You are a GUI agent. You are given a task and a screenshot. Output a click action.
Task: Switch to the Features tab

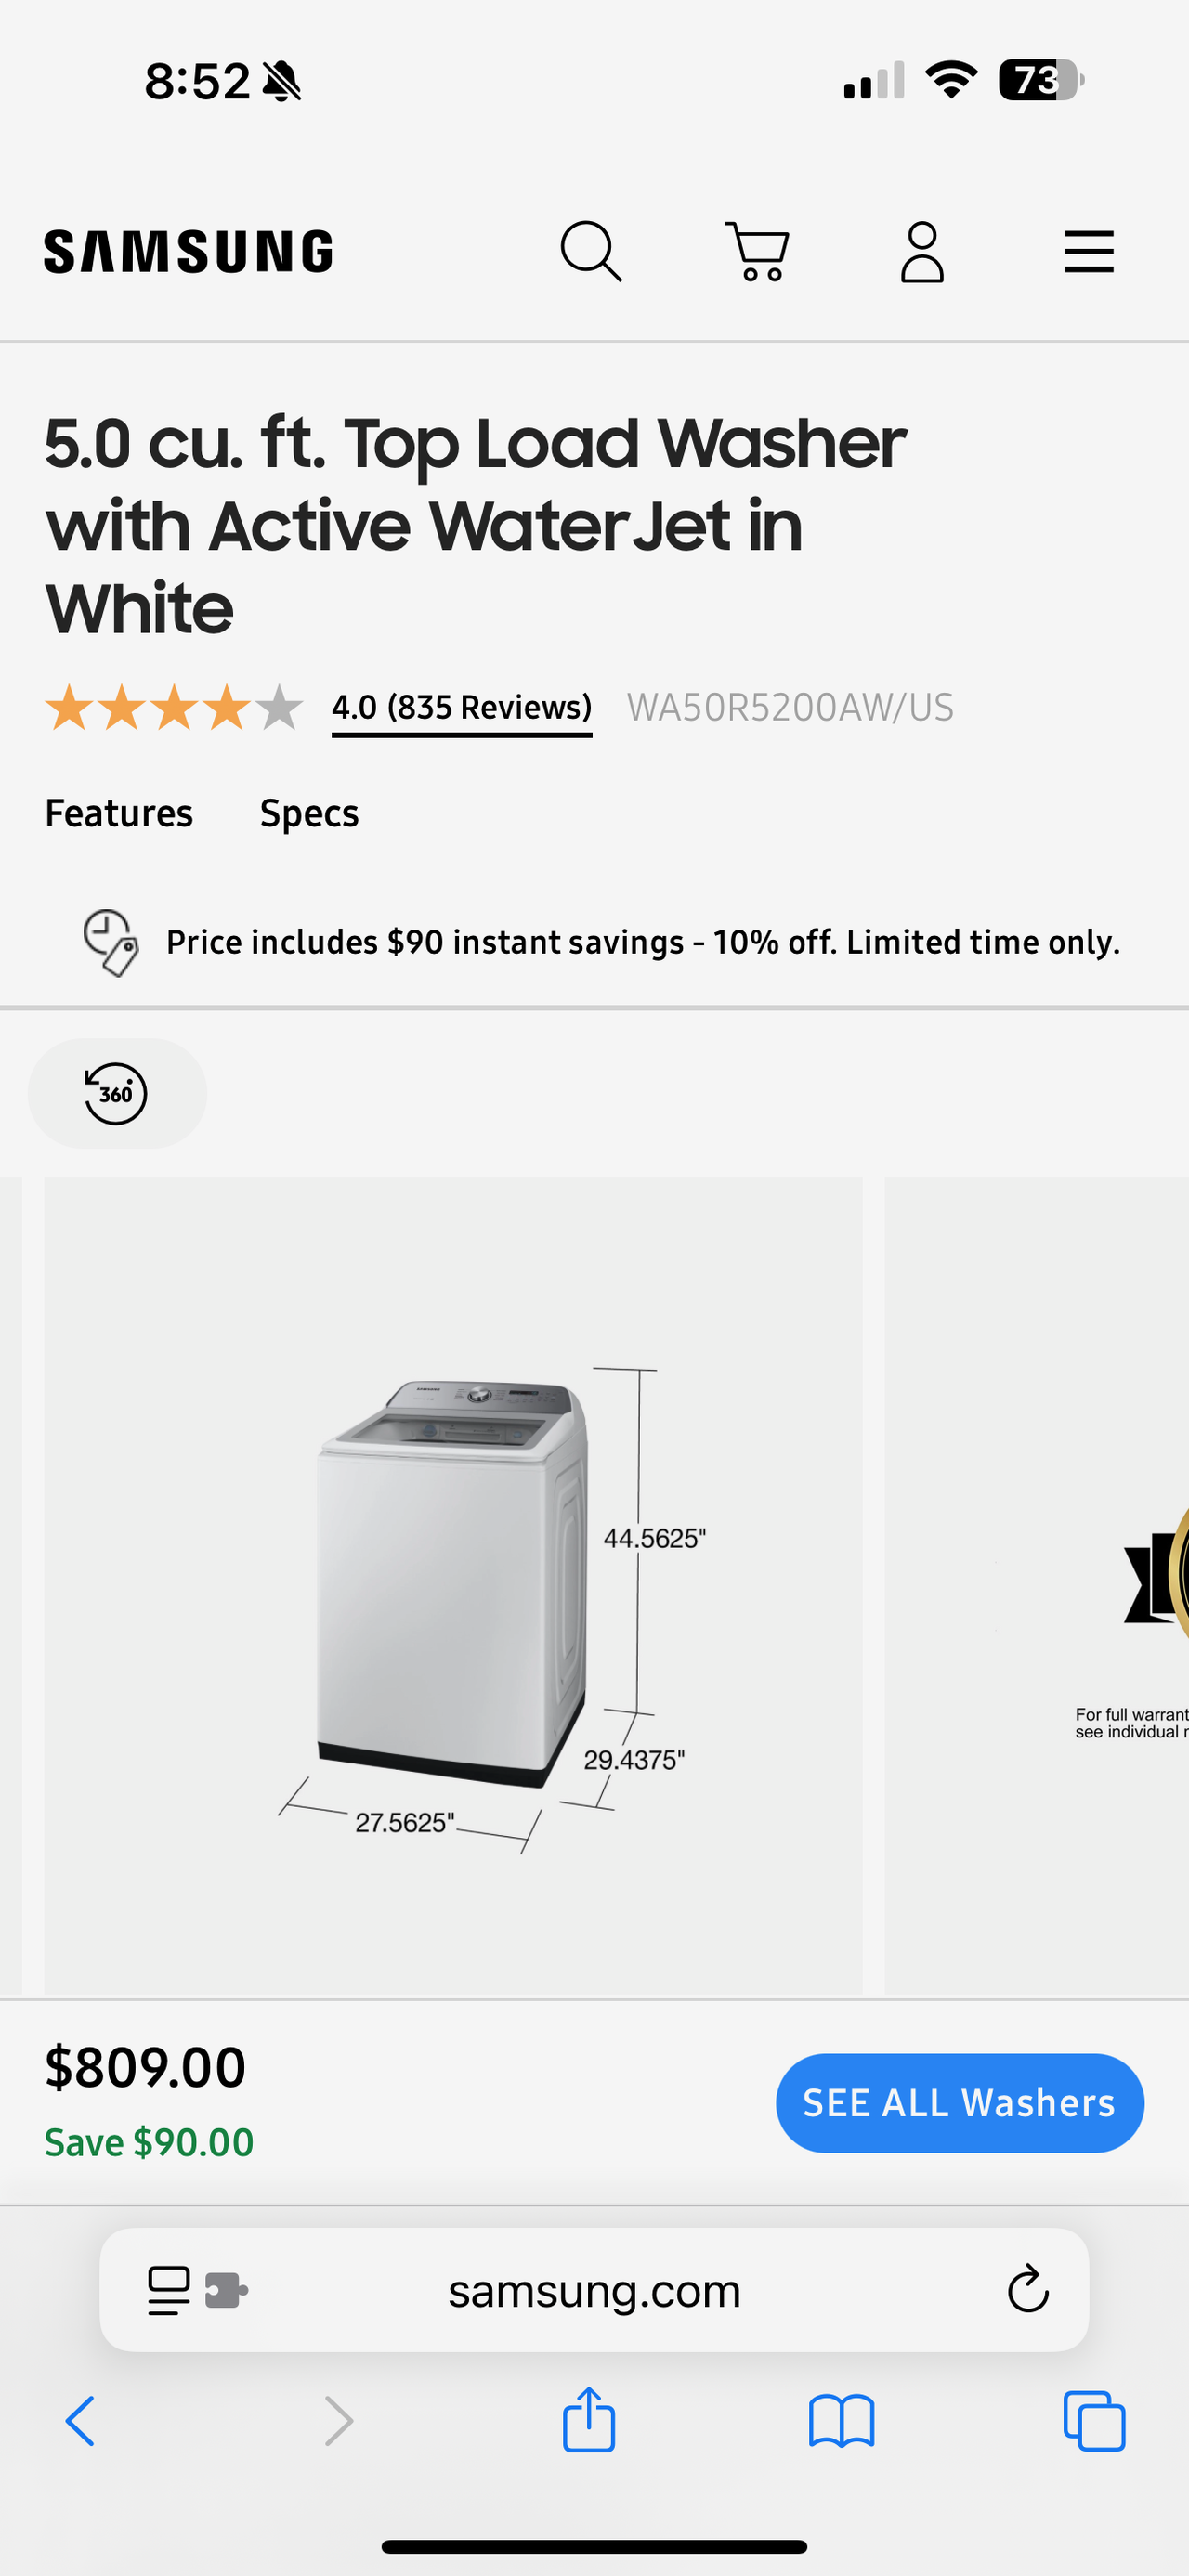coord(119,814)
